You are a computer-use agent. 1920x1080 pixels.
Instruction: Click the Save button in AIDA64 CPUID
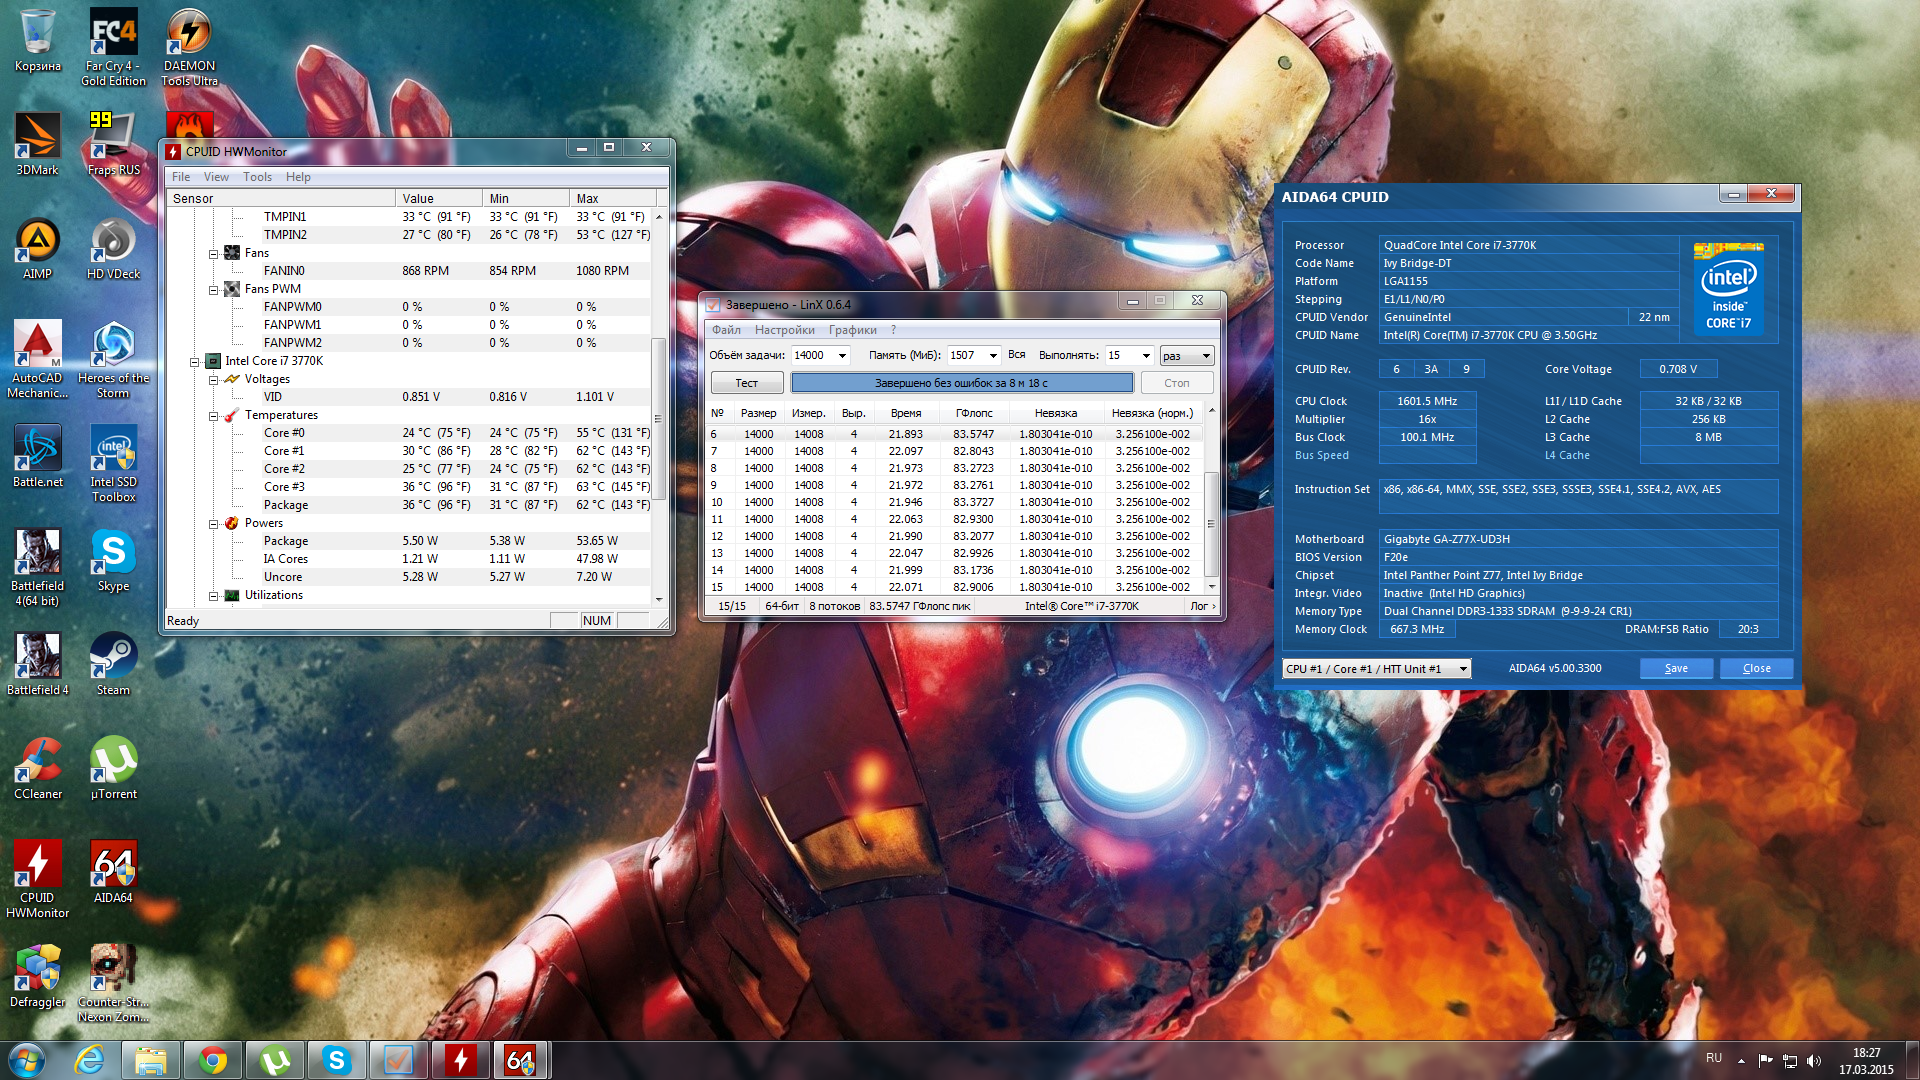1676,669
